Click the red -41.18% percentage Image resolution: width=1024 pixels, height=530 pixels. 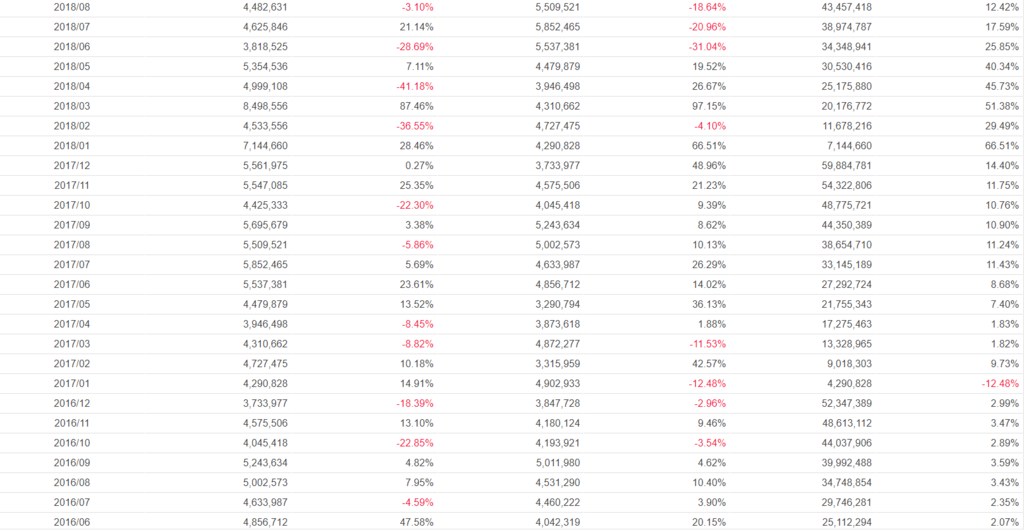click(413, 86)
